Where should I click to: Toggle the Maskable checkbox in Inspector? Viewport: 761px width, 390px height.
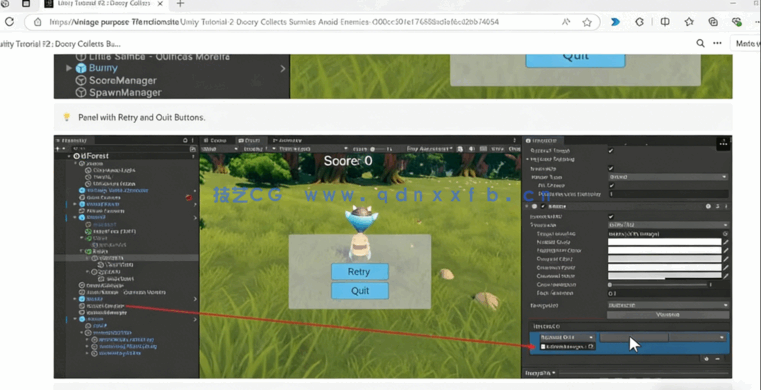611,168
